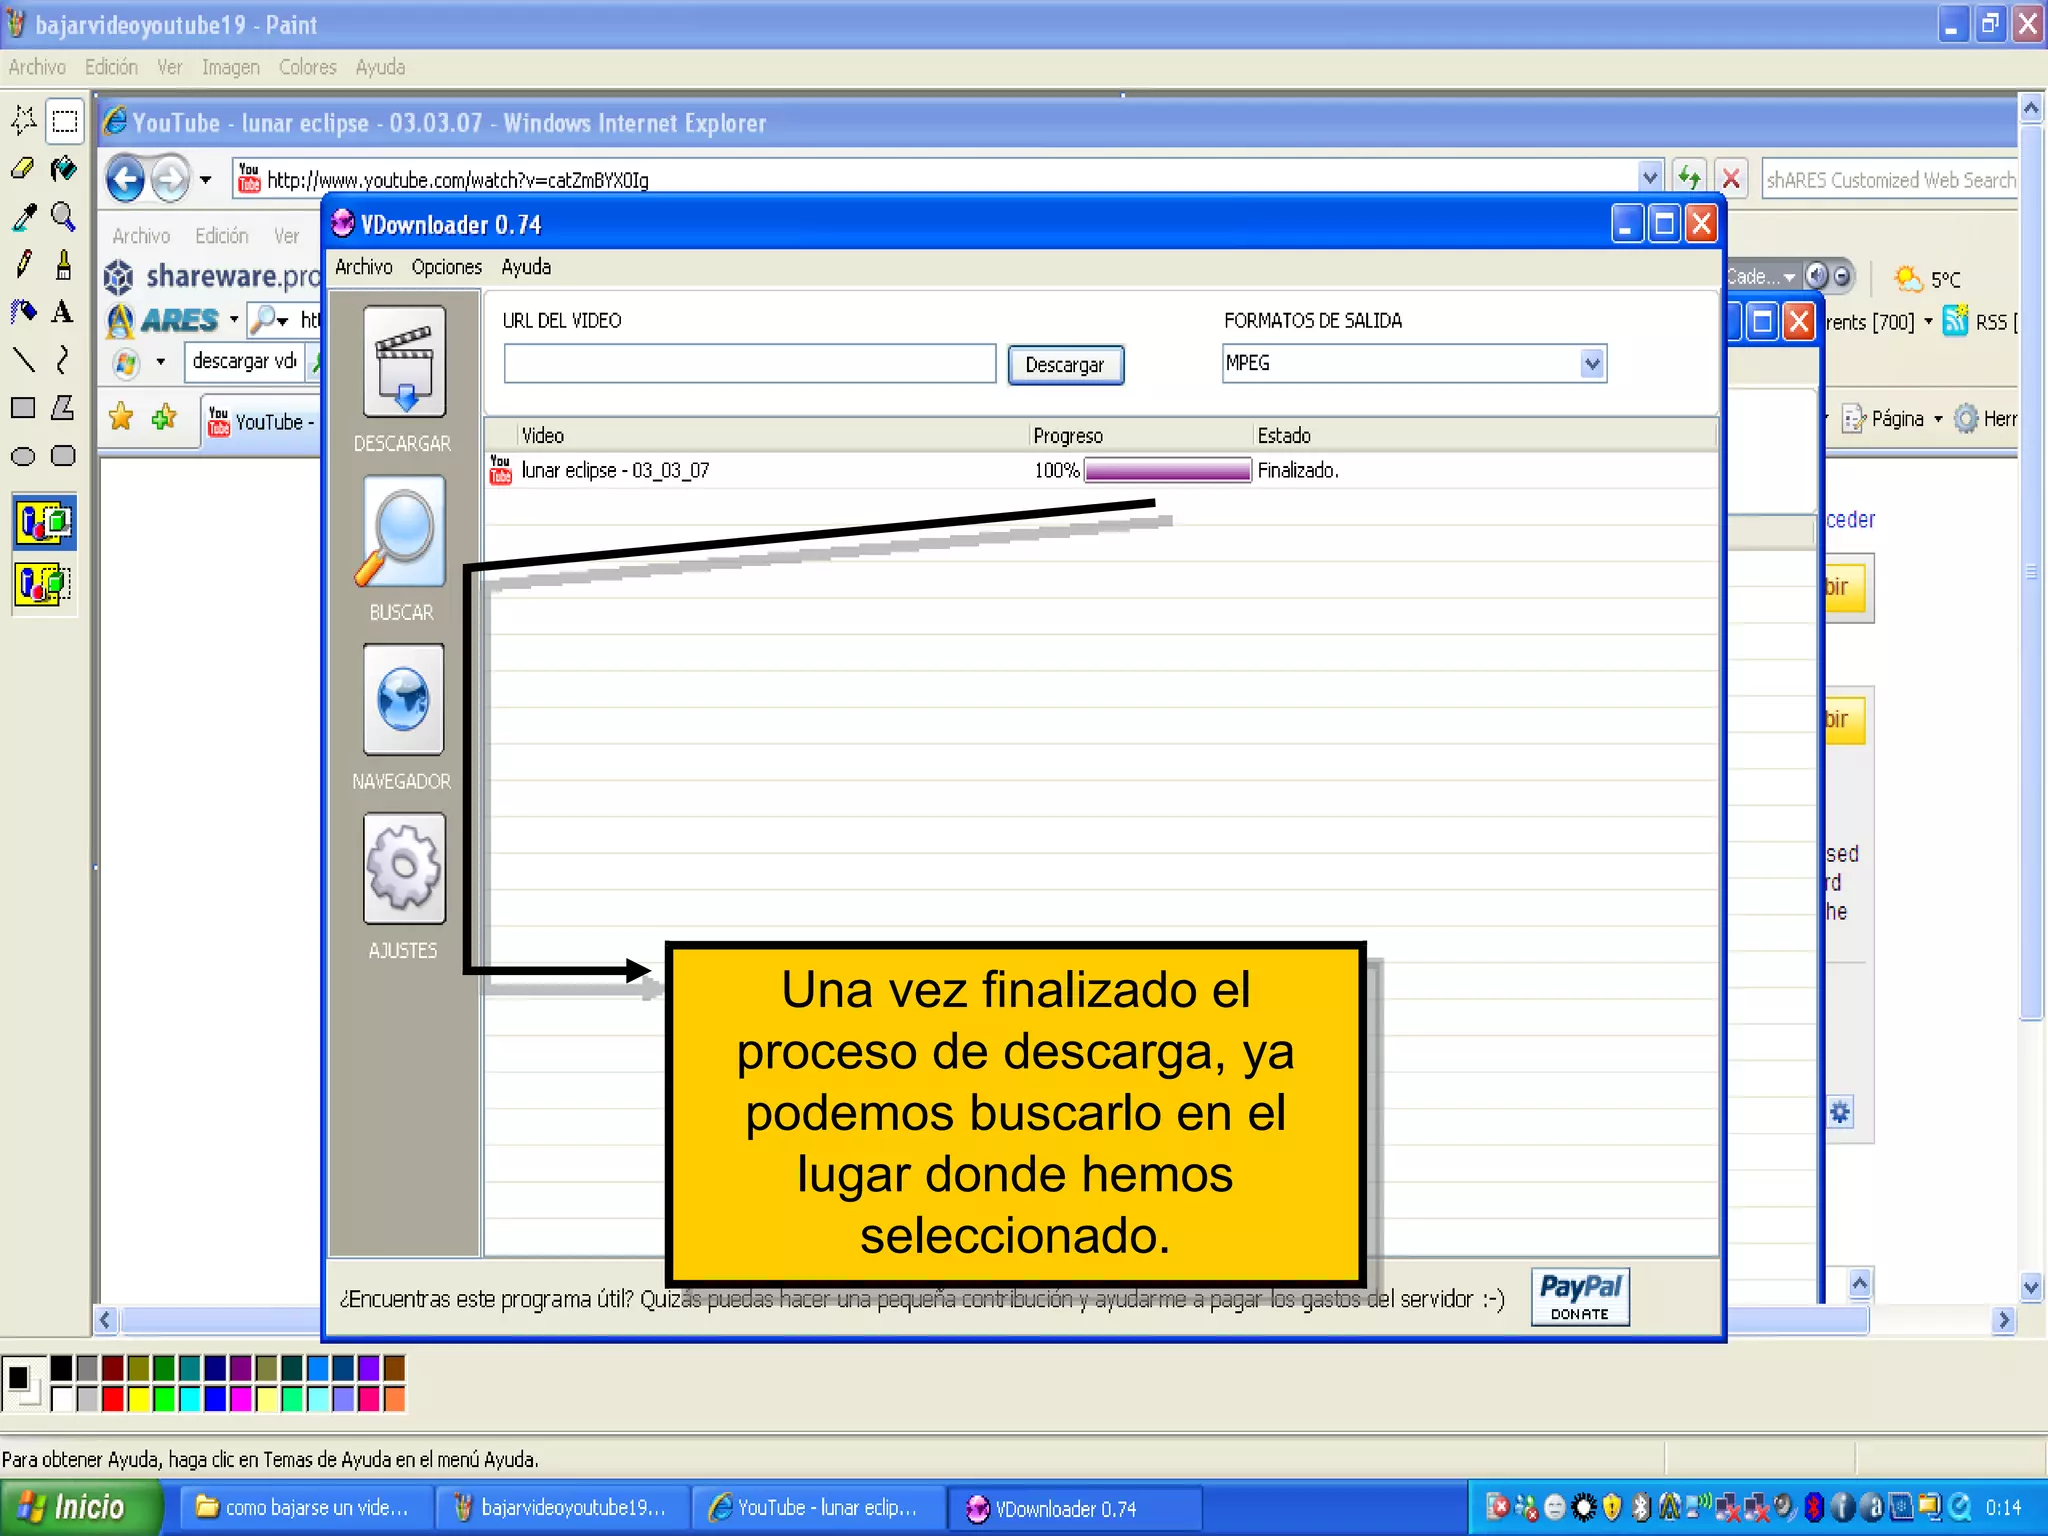Screen dimensions: 2048x1536
Task: Open the NAVEGADOR browser section
Action: [x=404, y=700]
